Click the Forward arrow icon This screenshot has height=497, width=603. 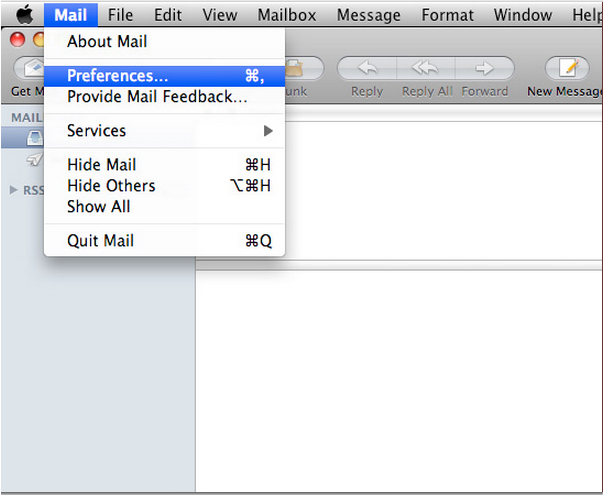coord(485,68)
